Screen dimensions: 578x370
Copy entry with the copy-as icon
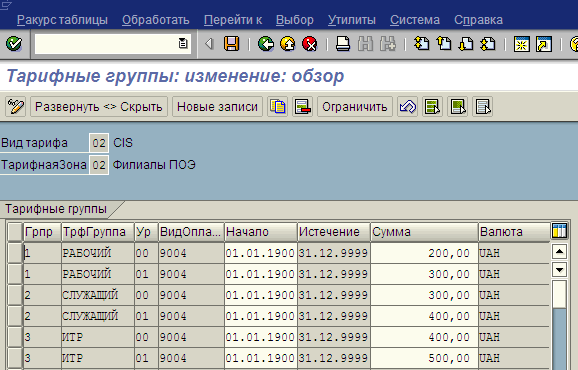tap(278, 107)
